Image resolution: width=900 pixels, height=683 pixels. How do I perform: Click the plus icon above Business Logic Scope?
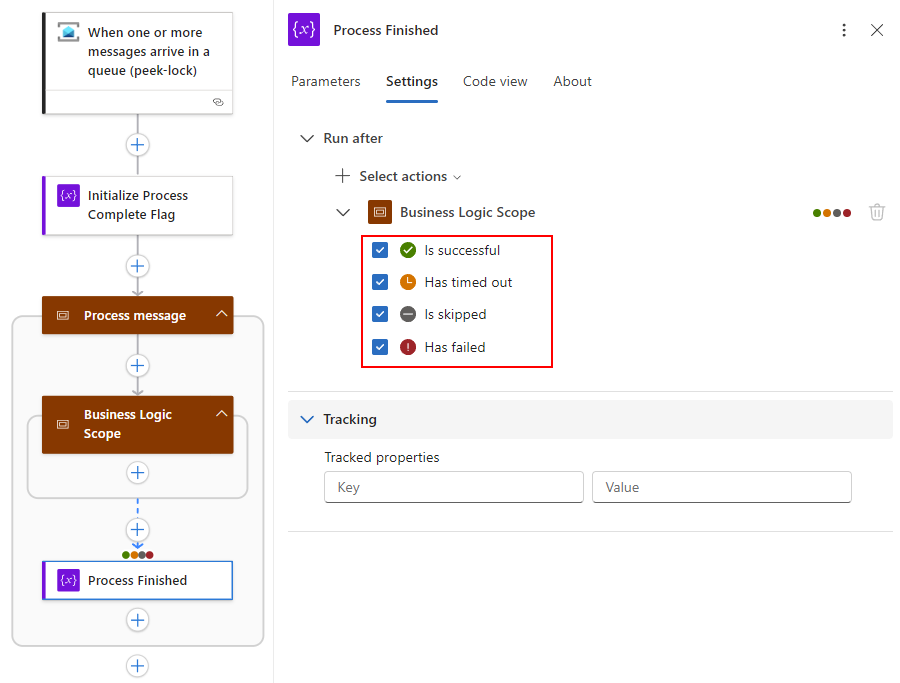coord(138,365)
